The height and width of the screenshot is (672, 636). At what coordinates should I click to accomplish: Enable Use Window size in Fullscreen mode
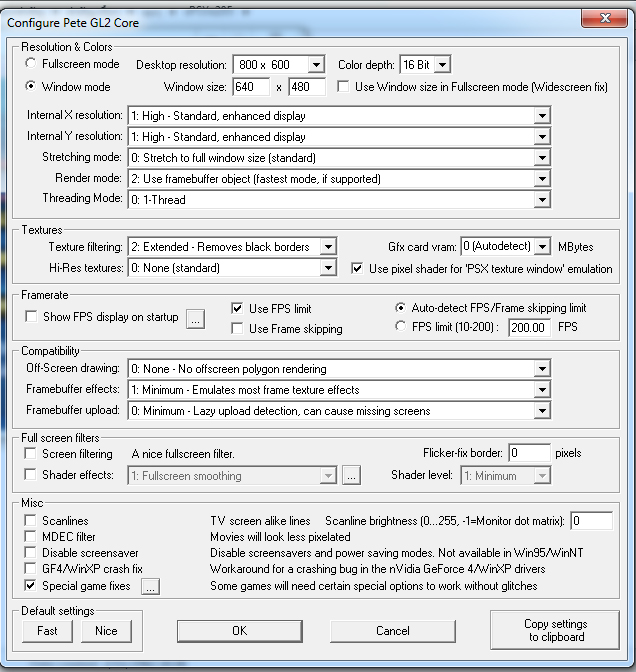(343, 87)
